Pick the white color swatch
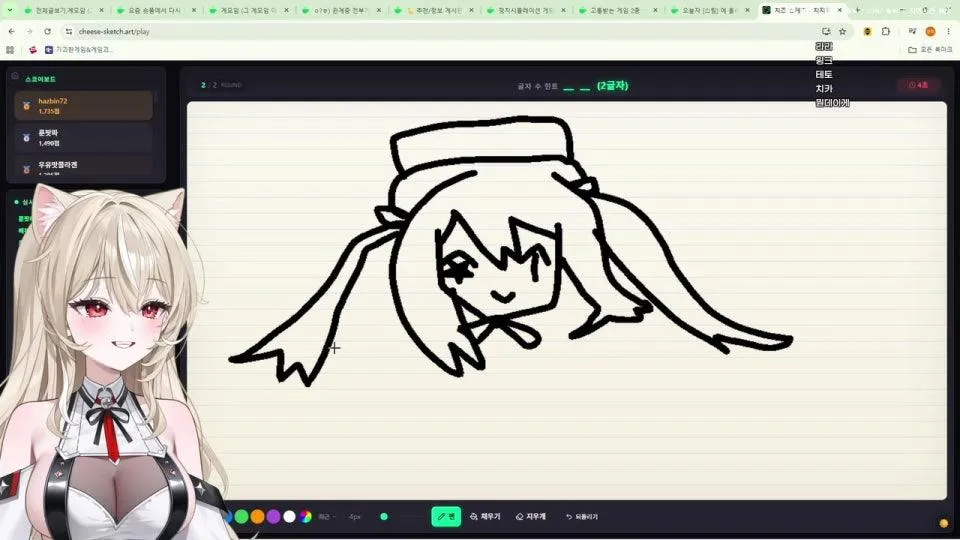 click(x=290, y=517)
